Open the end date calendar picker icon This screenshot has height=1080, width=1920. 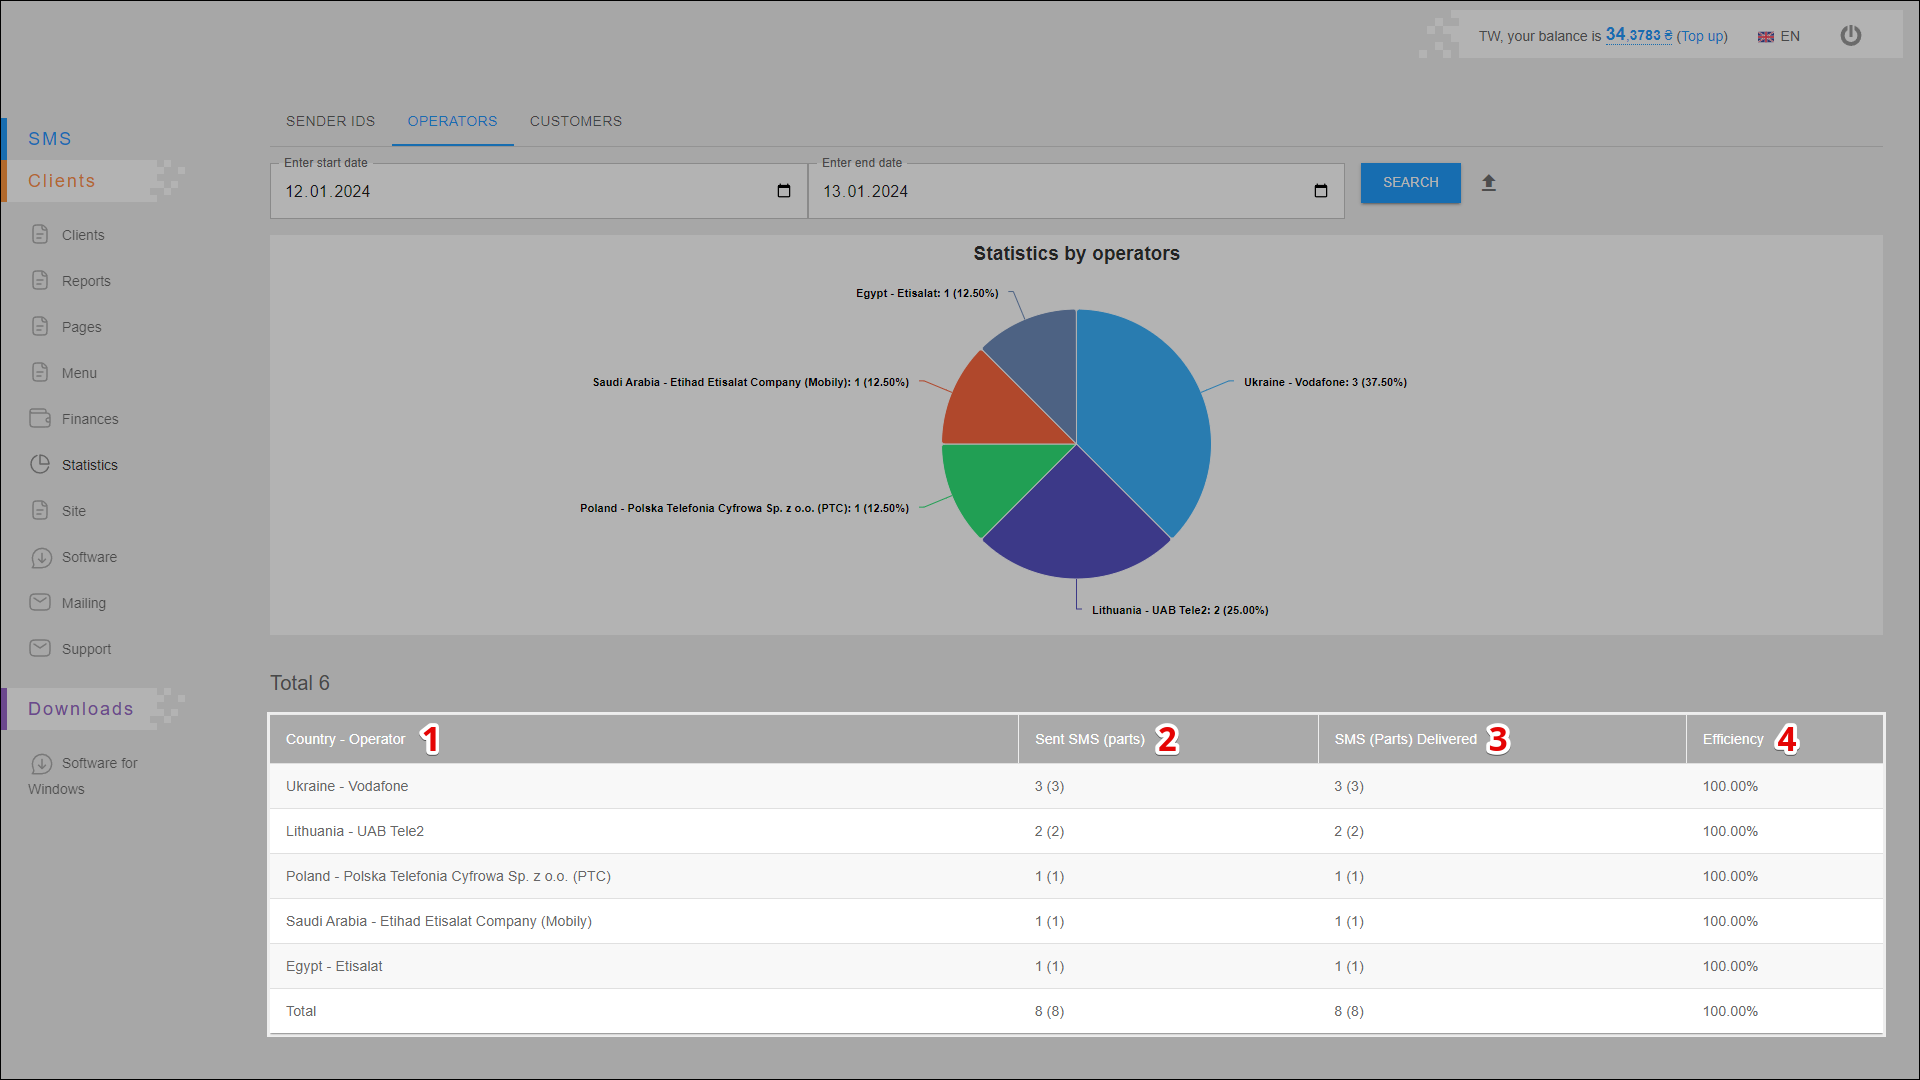(1320, 191)
